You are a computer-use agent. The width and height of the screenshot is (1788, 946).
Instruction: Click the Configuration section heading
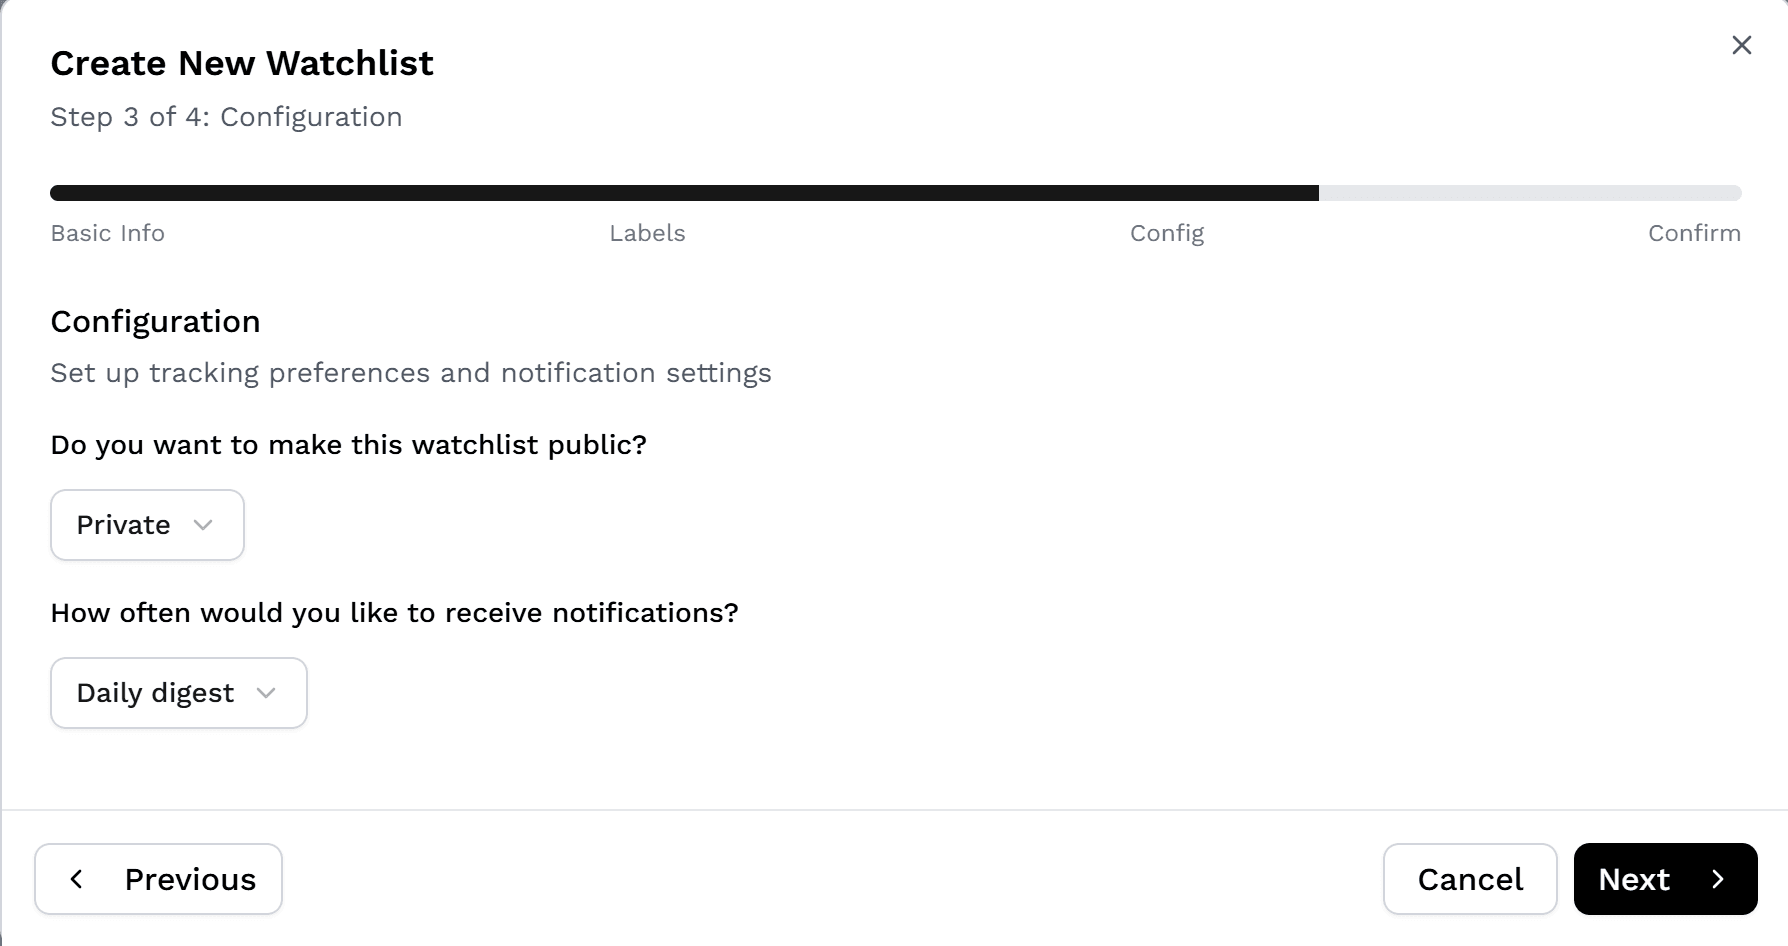[x=155, y=321]
